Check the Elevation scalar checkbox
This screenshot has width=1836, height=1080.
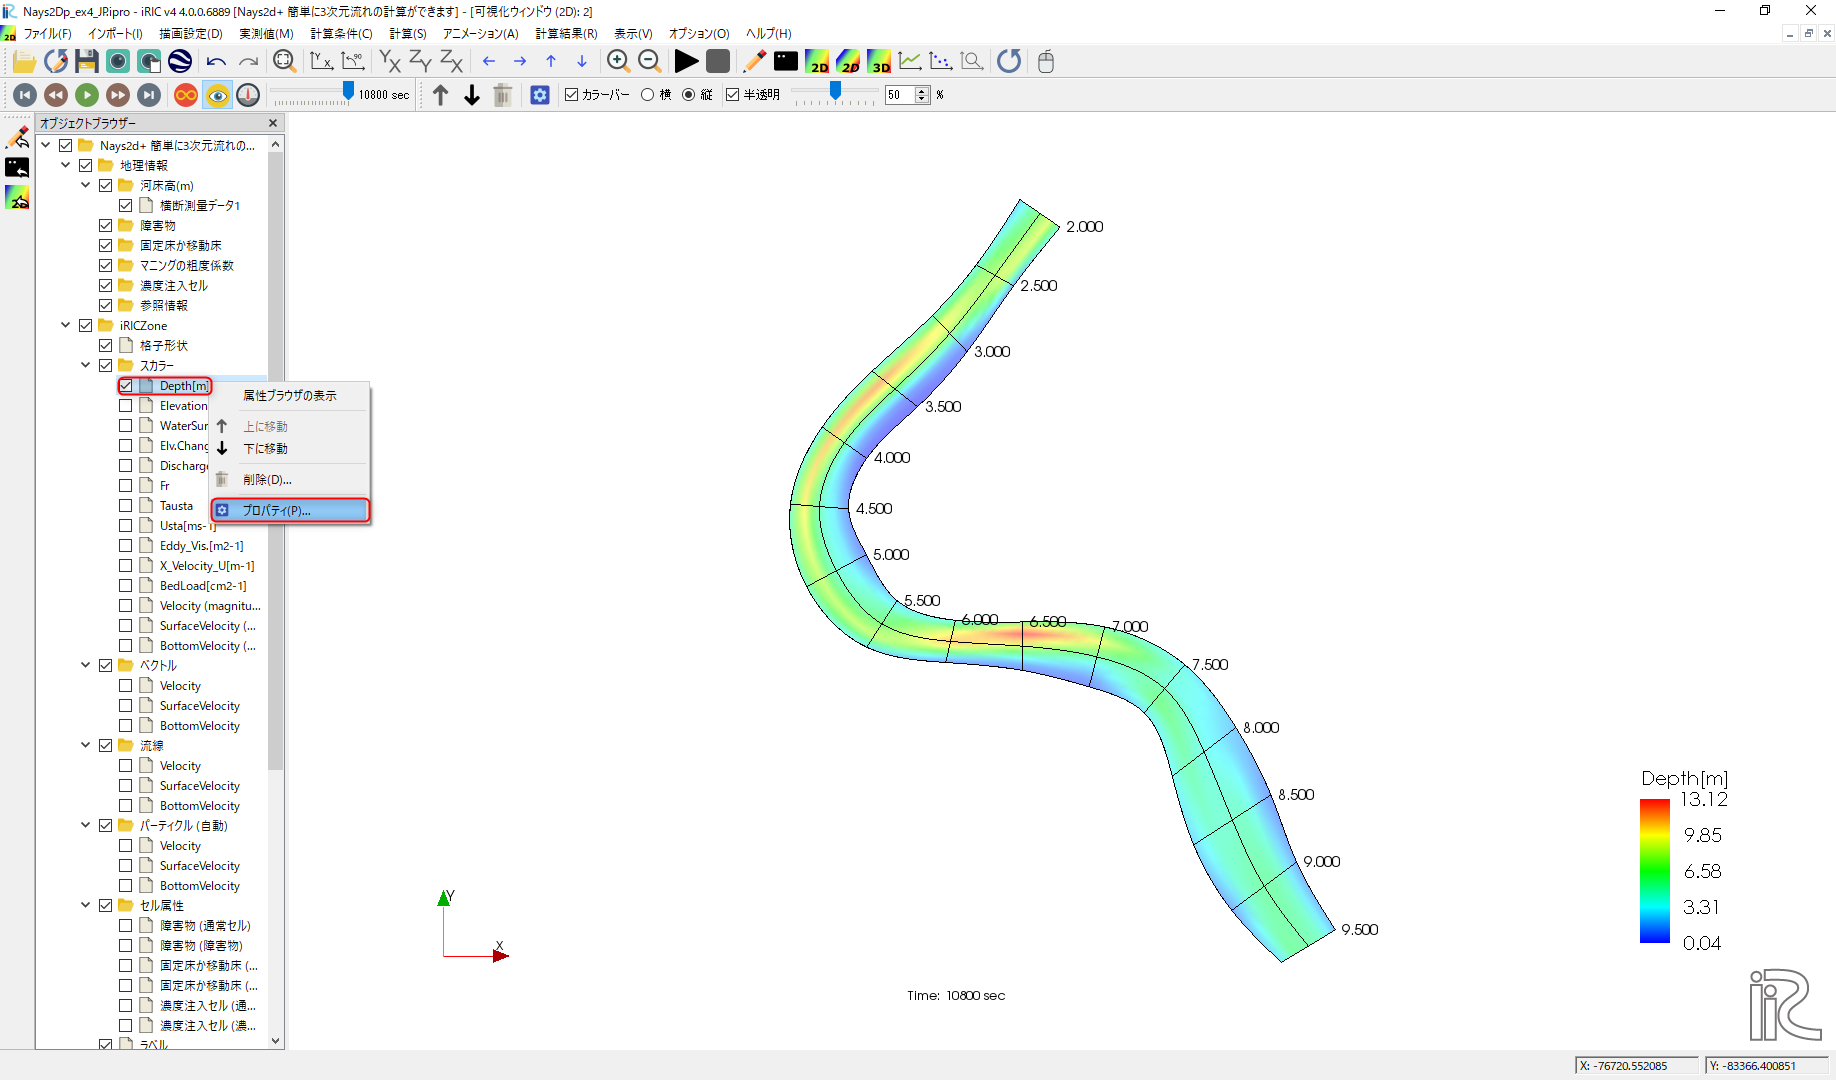click(x=126, y=406)
